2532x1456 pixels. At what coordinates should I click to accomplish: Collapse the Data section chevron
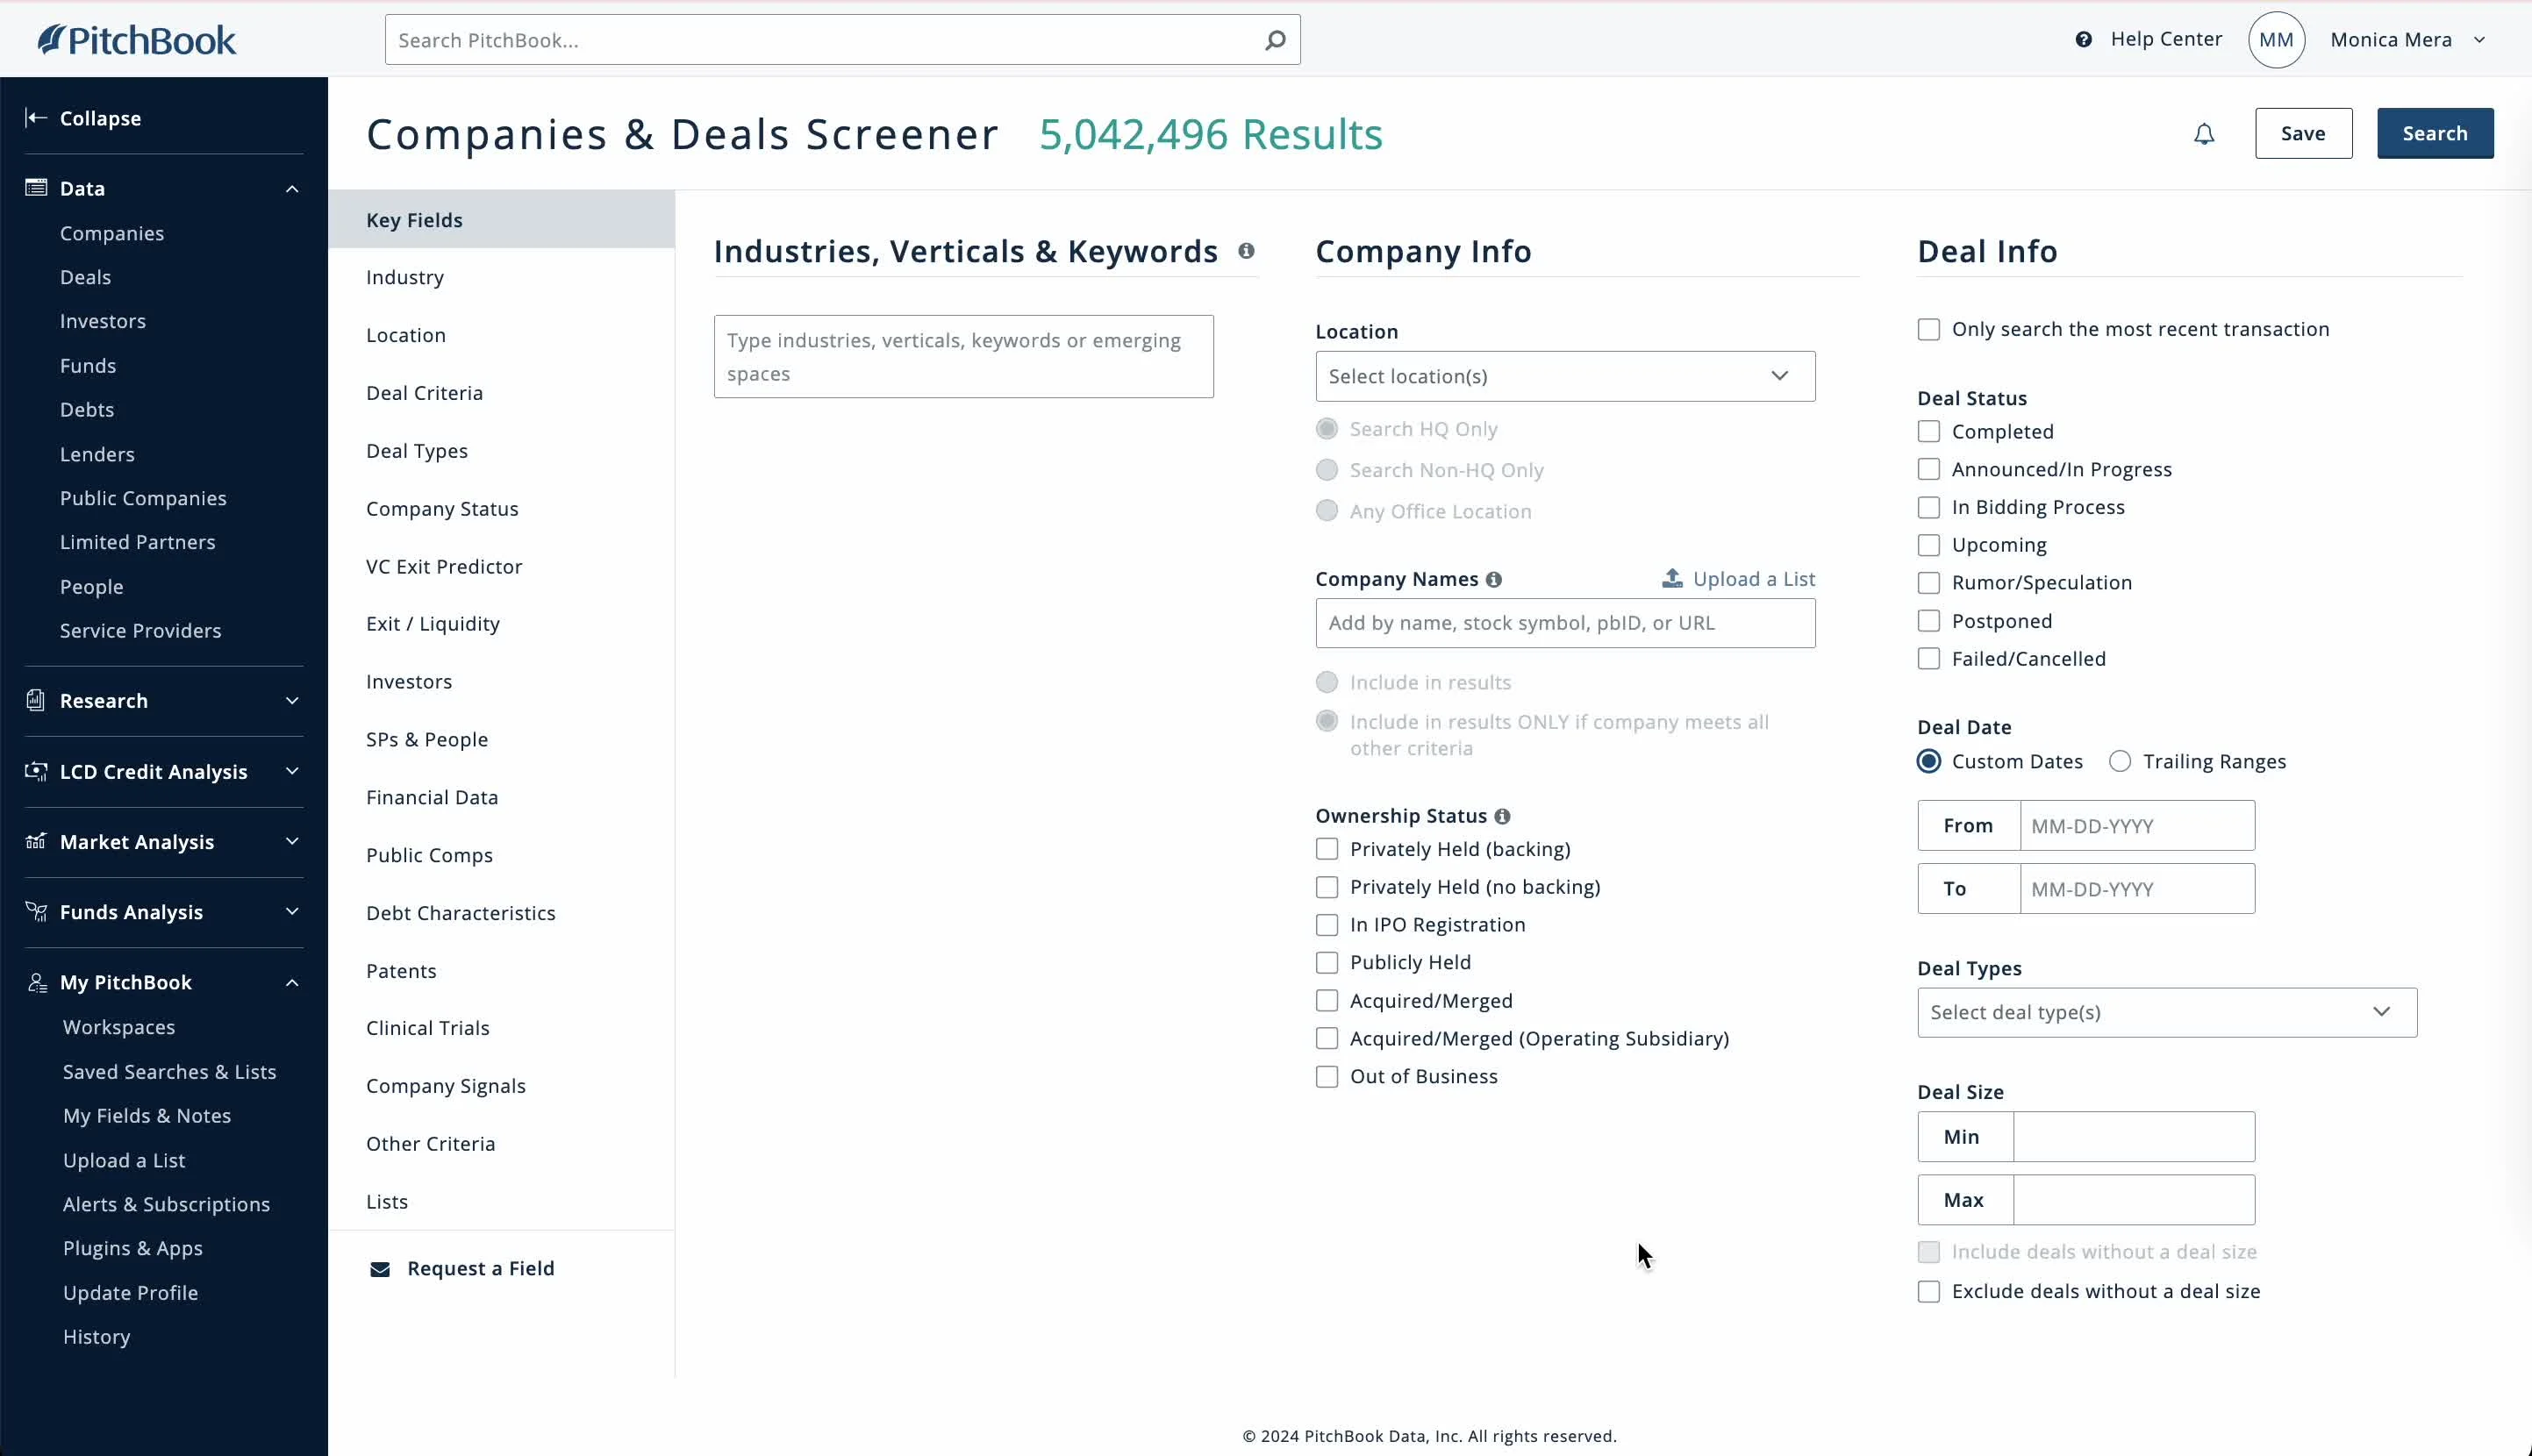click(x=292, y=189)
